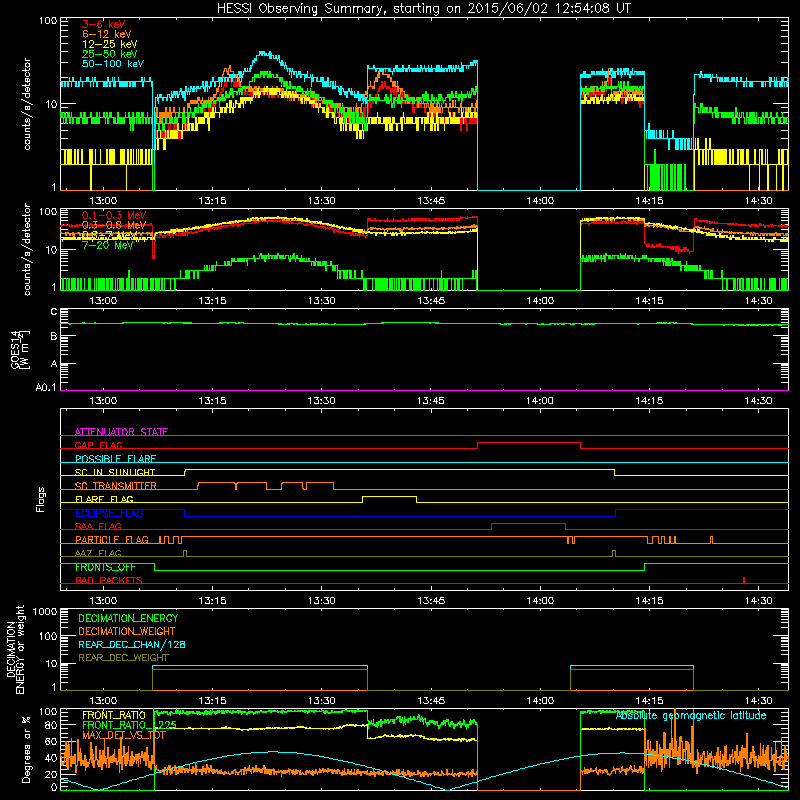Select the SC_IN_SUNLIGHT flag label

(x=115, y=472)
